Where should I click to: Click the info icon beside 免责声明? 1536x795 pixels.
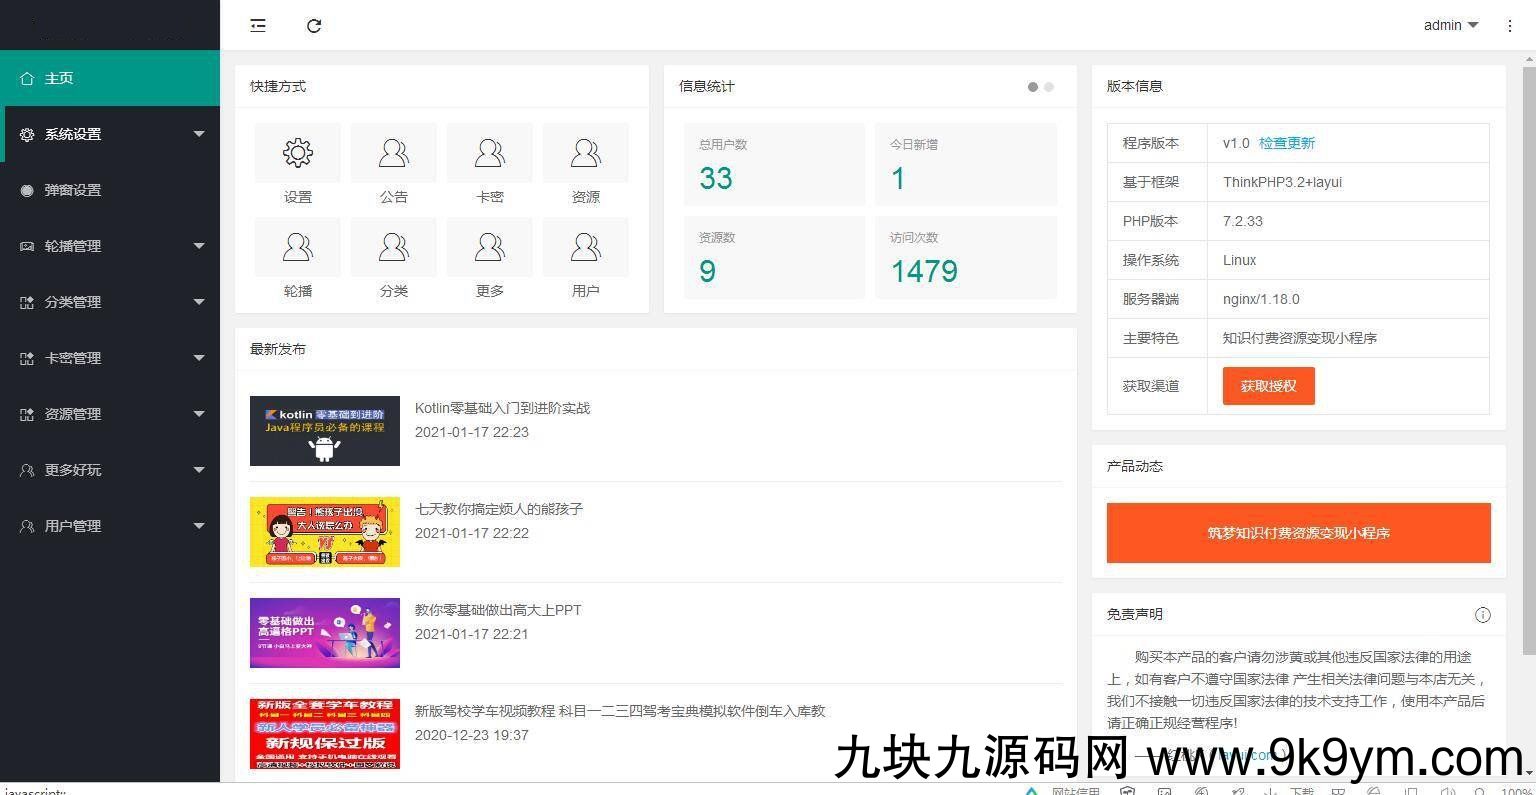[1482, 615]
